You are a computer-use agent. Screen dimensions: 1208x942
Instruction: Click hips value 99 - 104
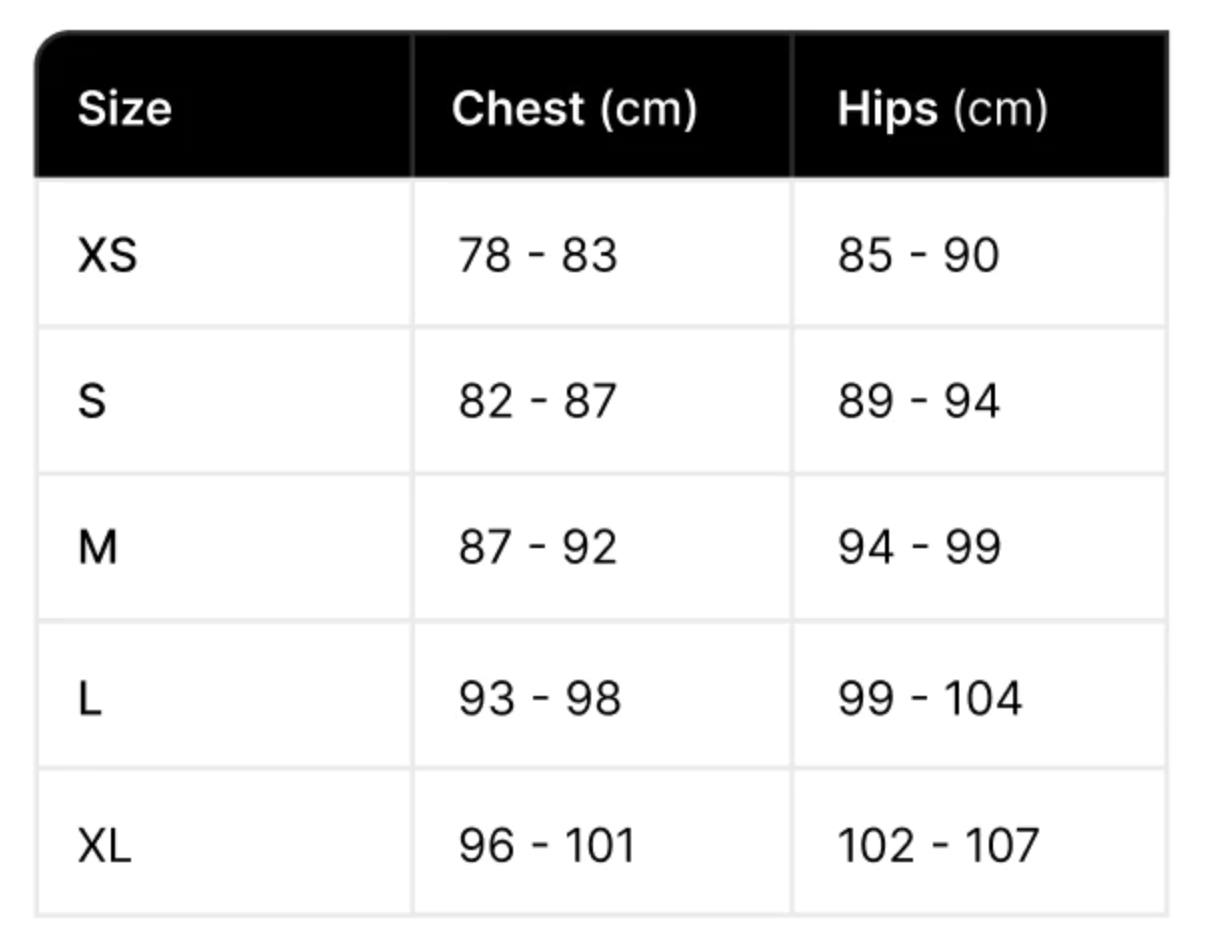pyautogui.click(x=929, y=697)
